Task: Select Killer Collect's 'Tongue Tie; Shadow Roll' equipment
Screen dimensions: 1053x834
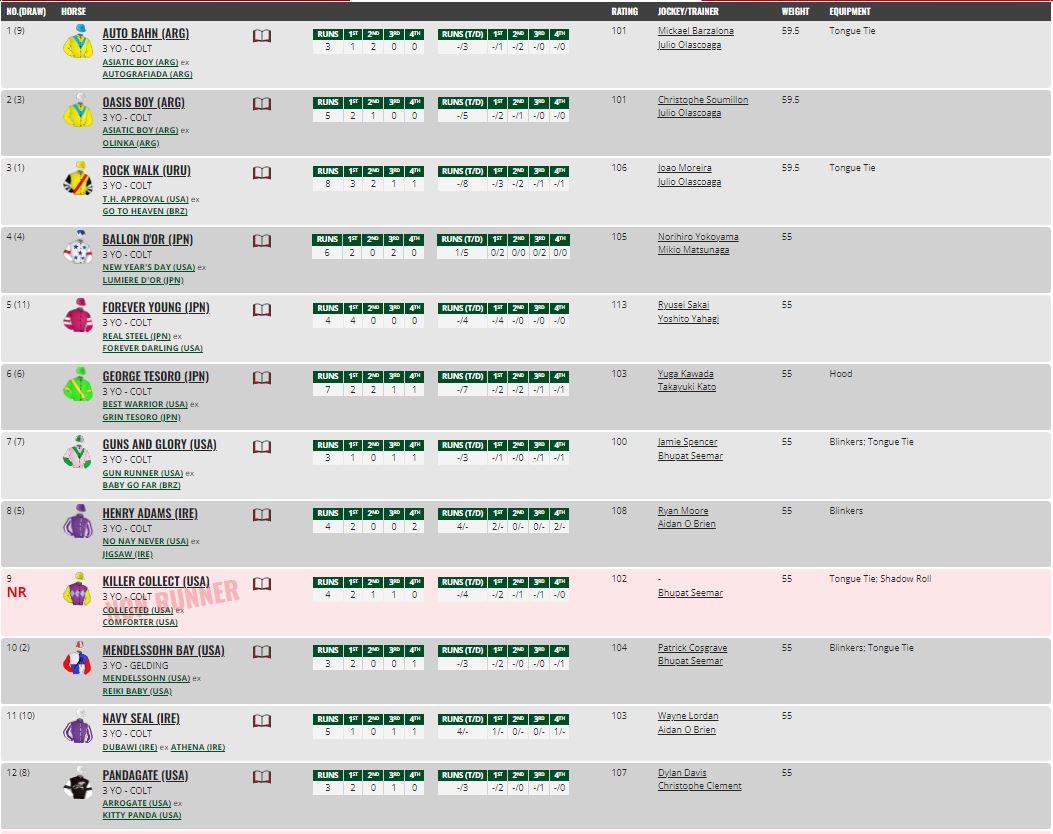Action: tap(880, 579)
